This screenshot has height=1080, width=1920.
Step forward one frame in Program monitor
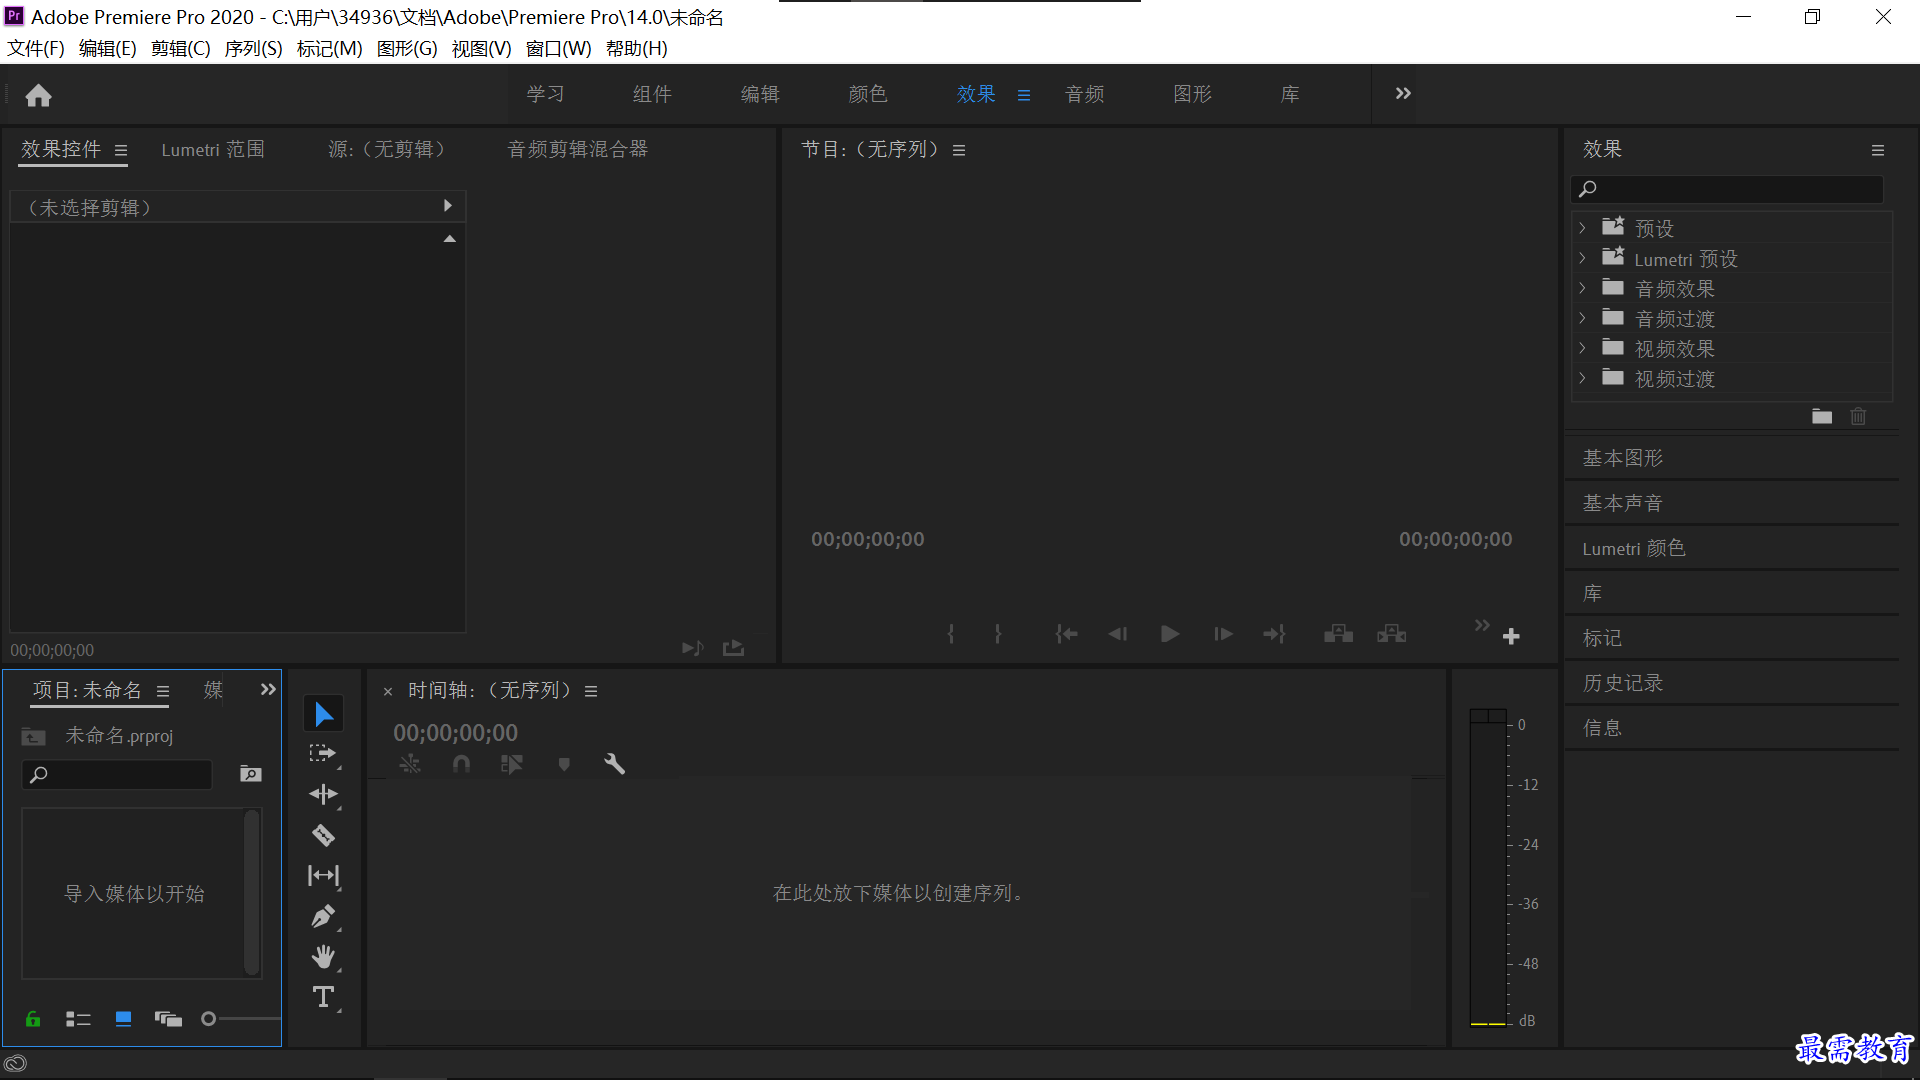click(1222, 634)
